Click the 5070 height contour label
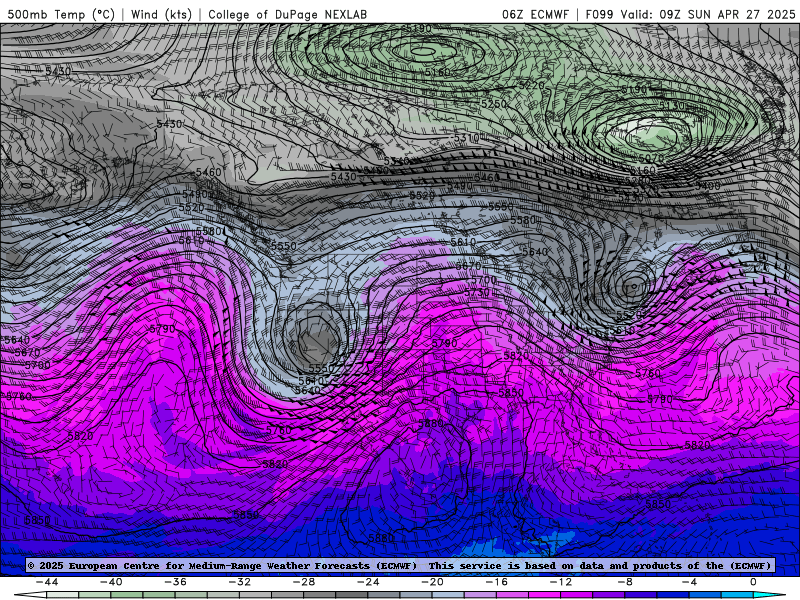 pyautogui.click(x=651, y=159)
